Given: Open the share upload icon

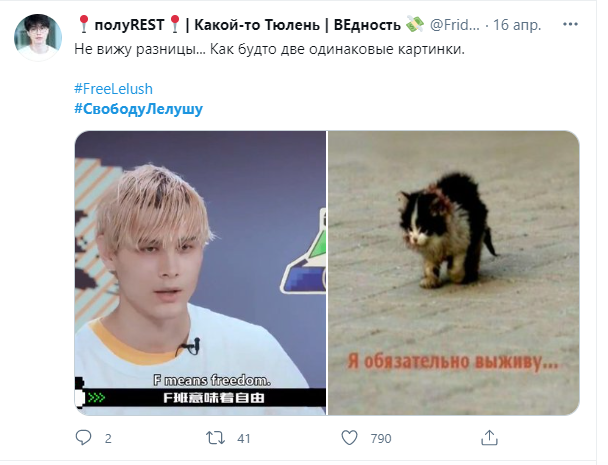Looking at the screenshot, I should pos(489,437).
